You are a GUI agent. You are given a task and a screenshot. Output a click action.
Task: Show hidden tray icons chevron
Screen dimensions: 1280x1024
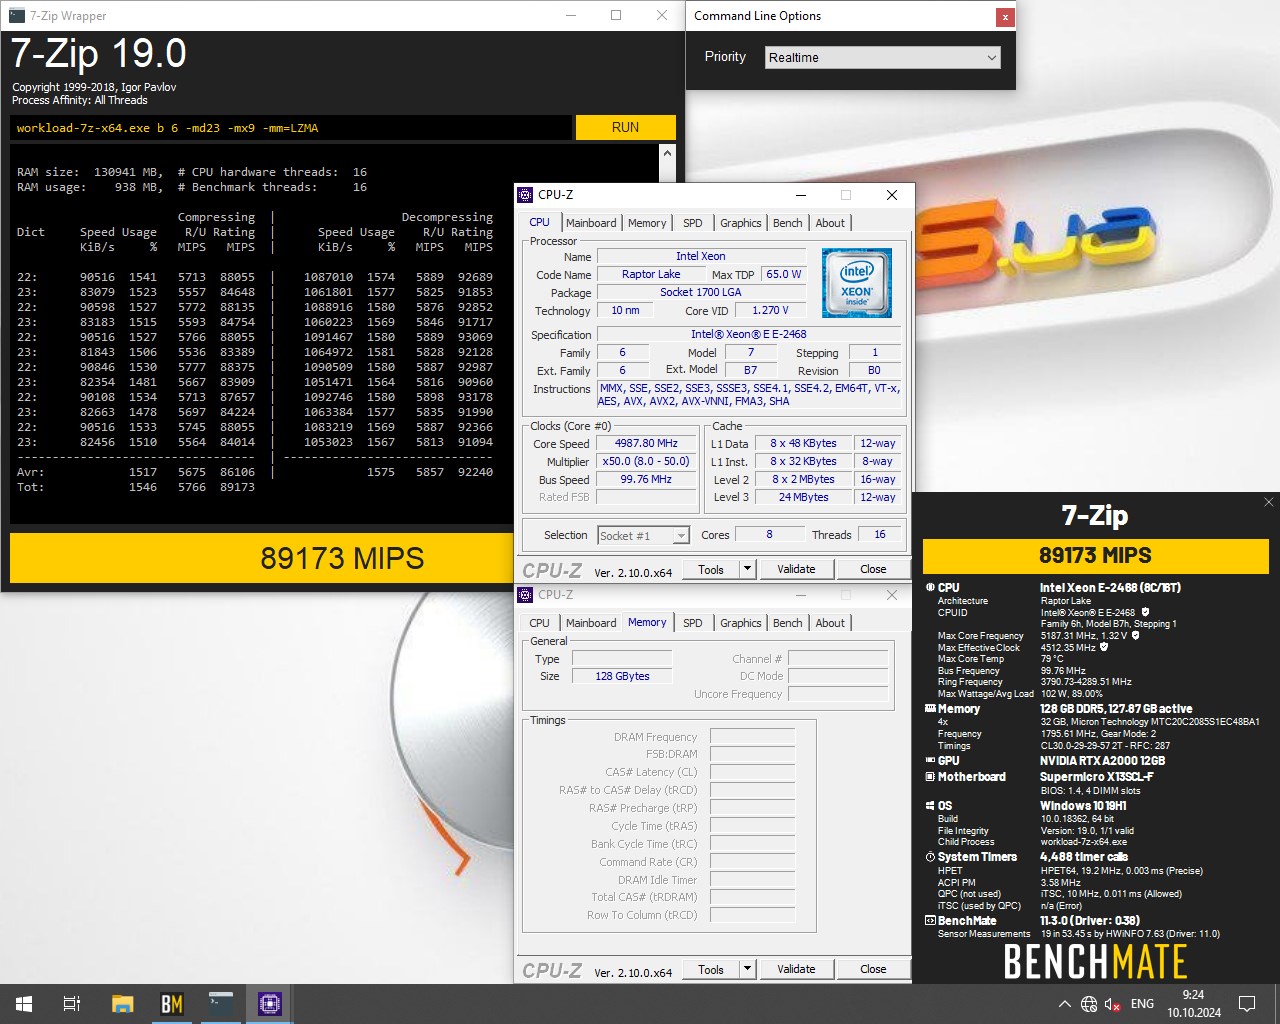1064,1004
